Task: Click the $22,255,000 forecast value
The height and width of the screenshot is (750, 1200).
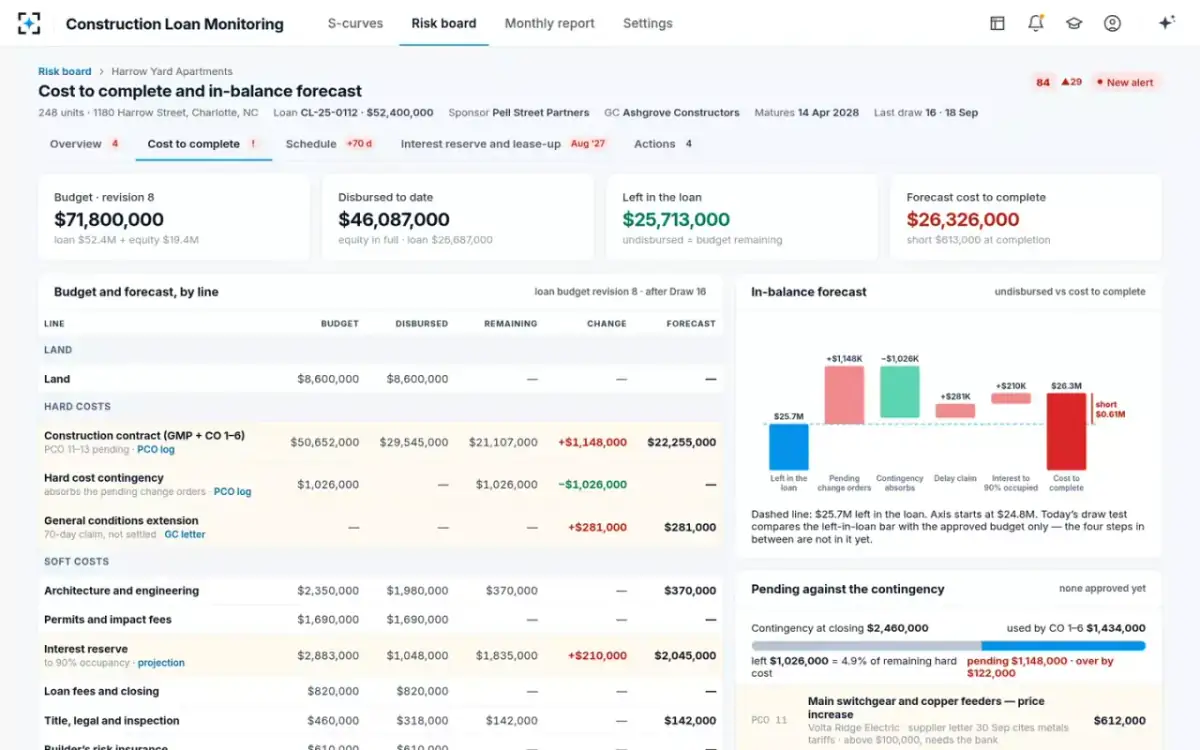Action: 682,442
